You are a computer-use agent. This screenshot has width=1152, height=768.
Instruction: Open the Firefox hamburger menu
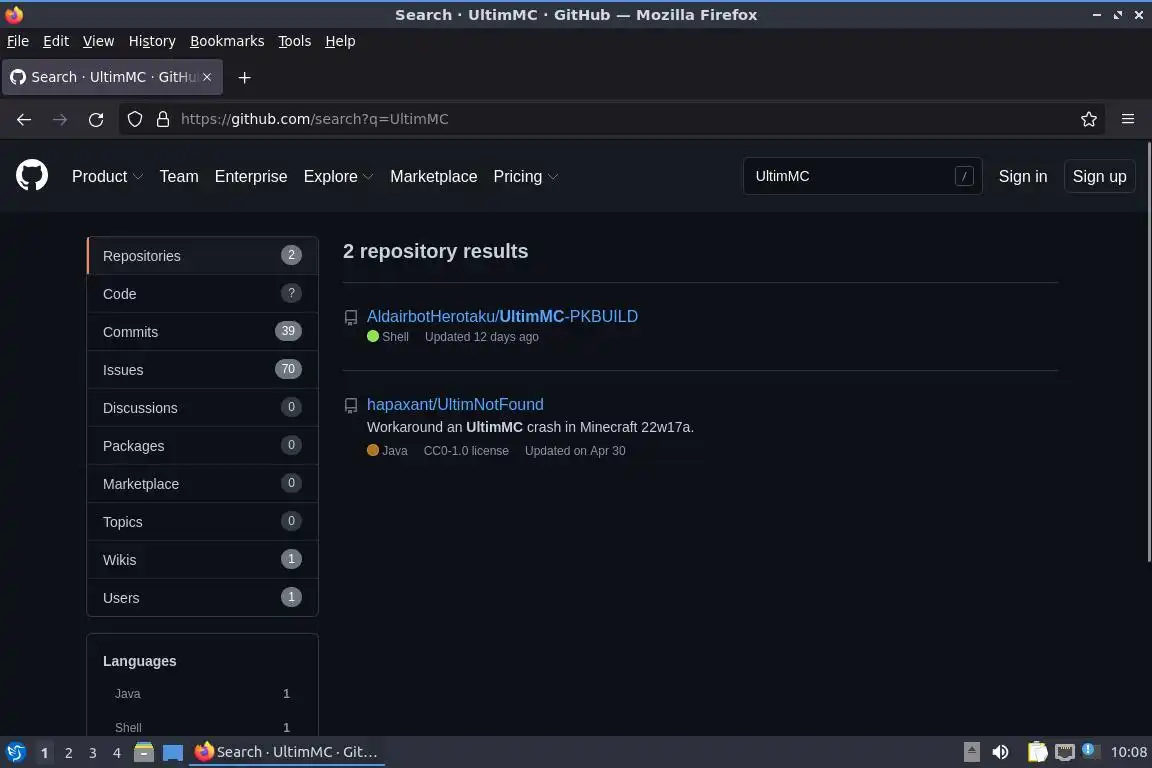point(1128,119)
